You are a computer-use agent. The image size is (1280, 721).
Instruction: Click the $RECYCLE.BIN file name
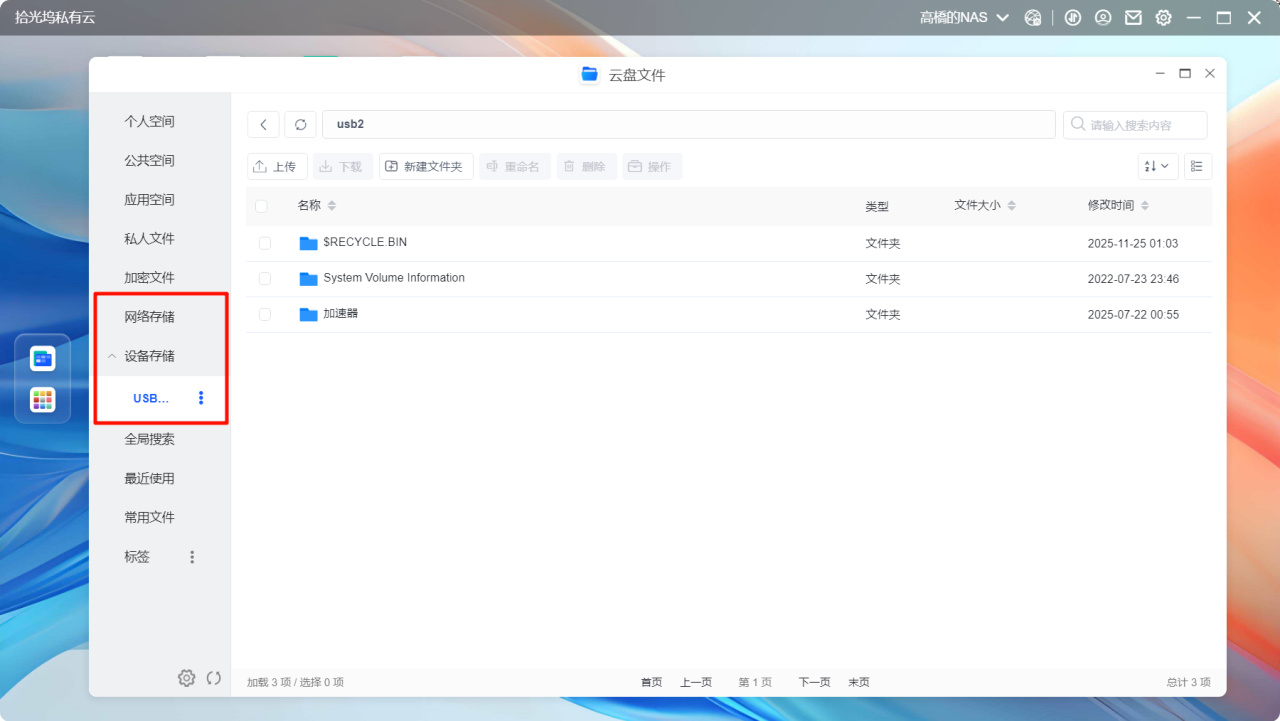(365, 242)
